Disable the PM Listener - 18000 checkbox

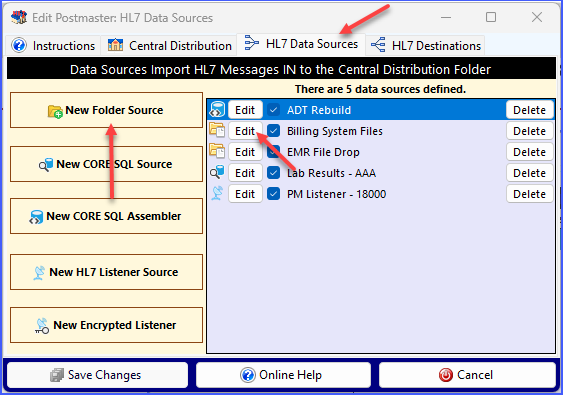[x=273, y=194]
